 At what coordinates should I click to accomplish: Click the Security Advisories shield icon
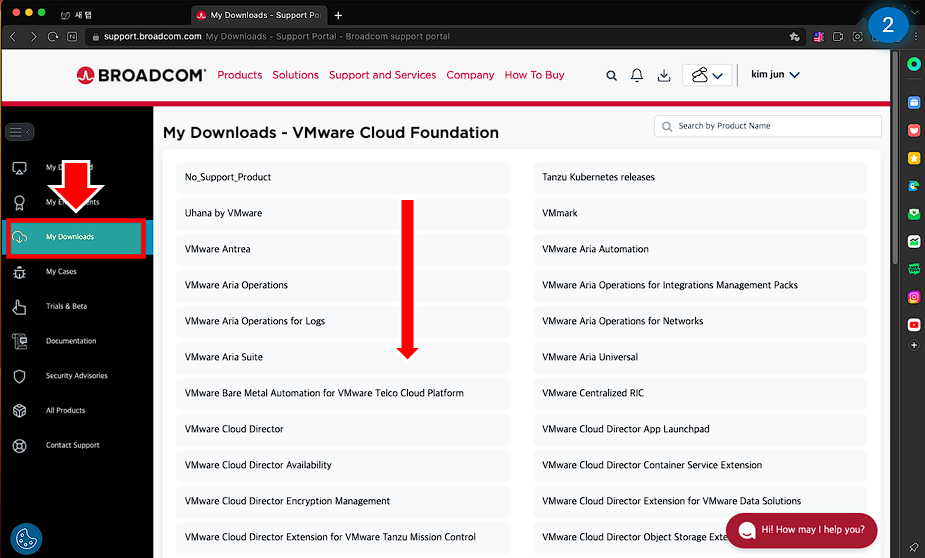(x=19, y=376)
